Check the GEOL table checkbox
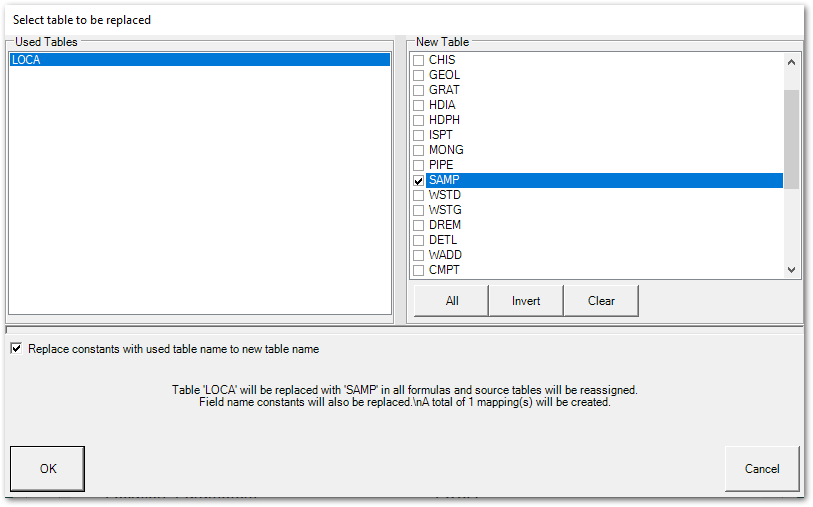This screenshot has width=813, height=507. tap(418, 75)
